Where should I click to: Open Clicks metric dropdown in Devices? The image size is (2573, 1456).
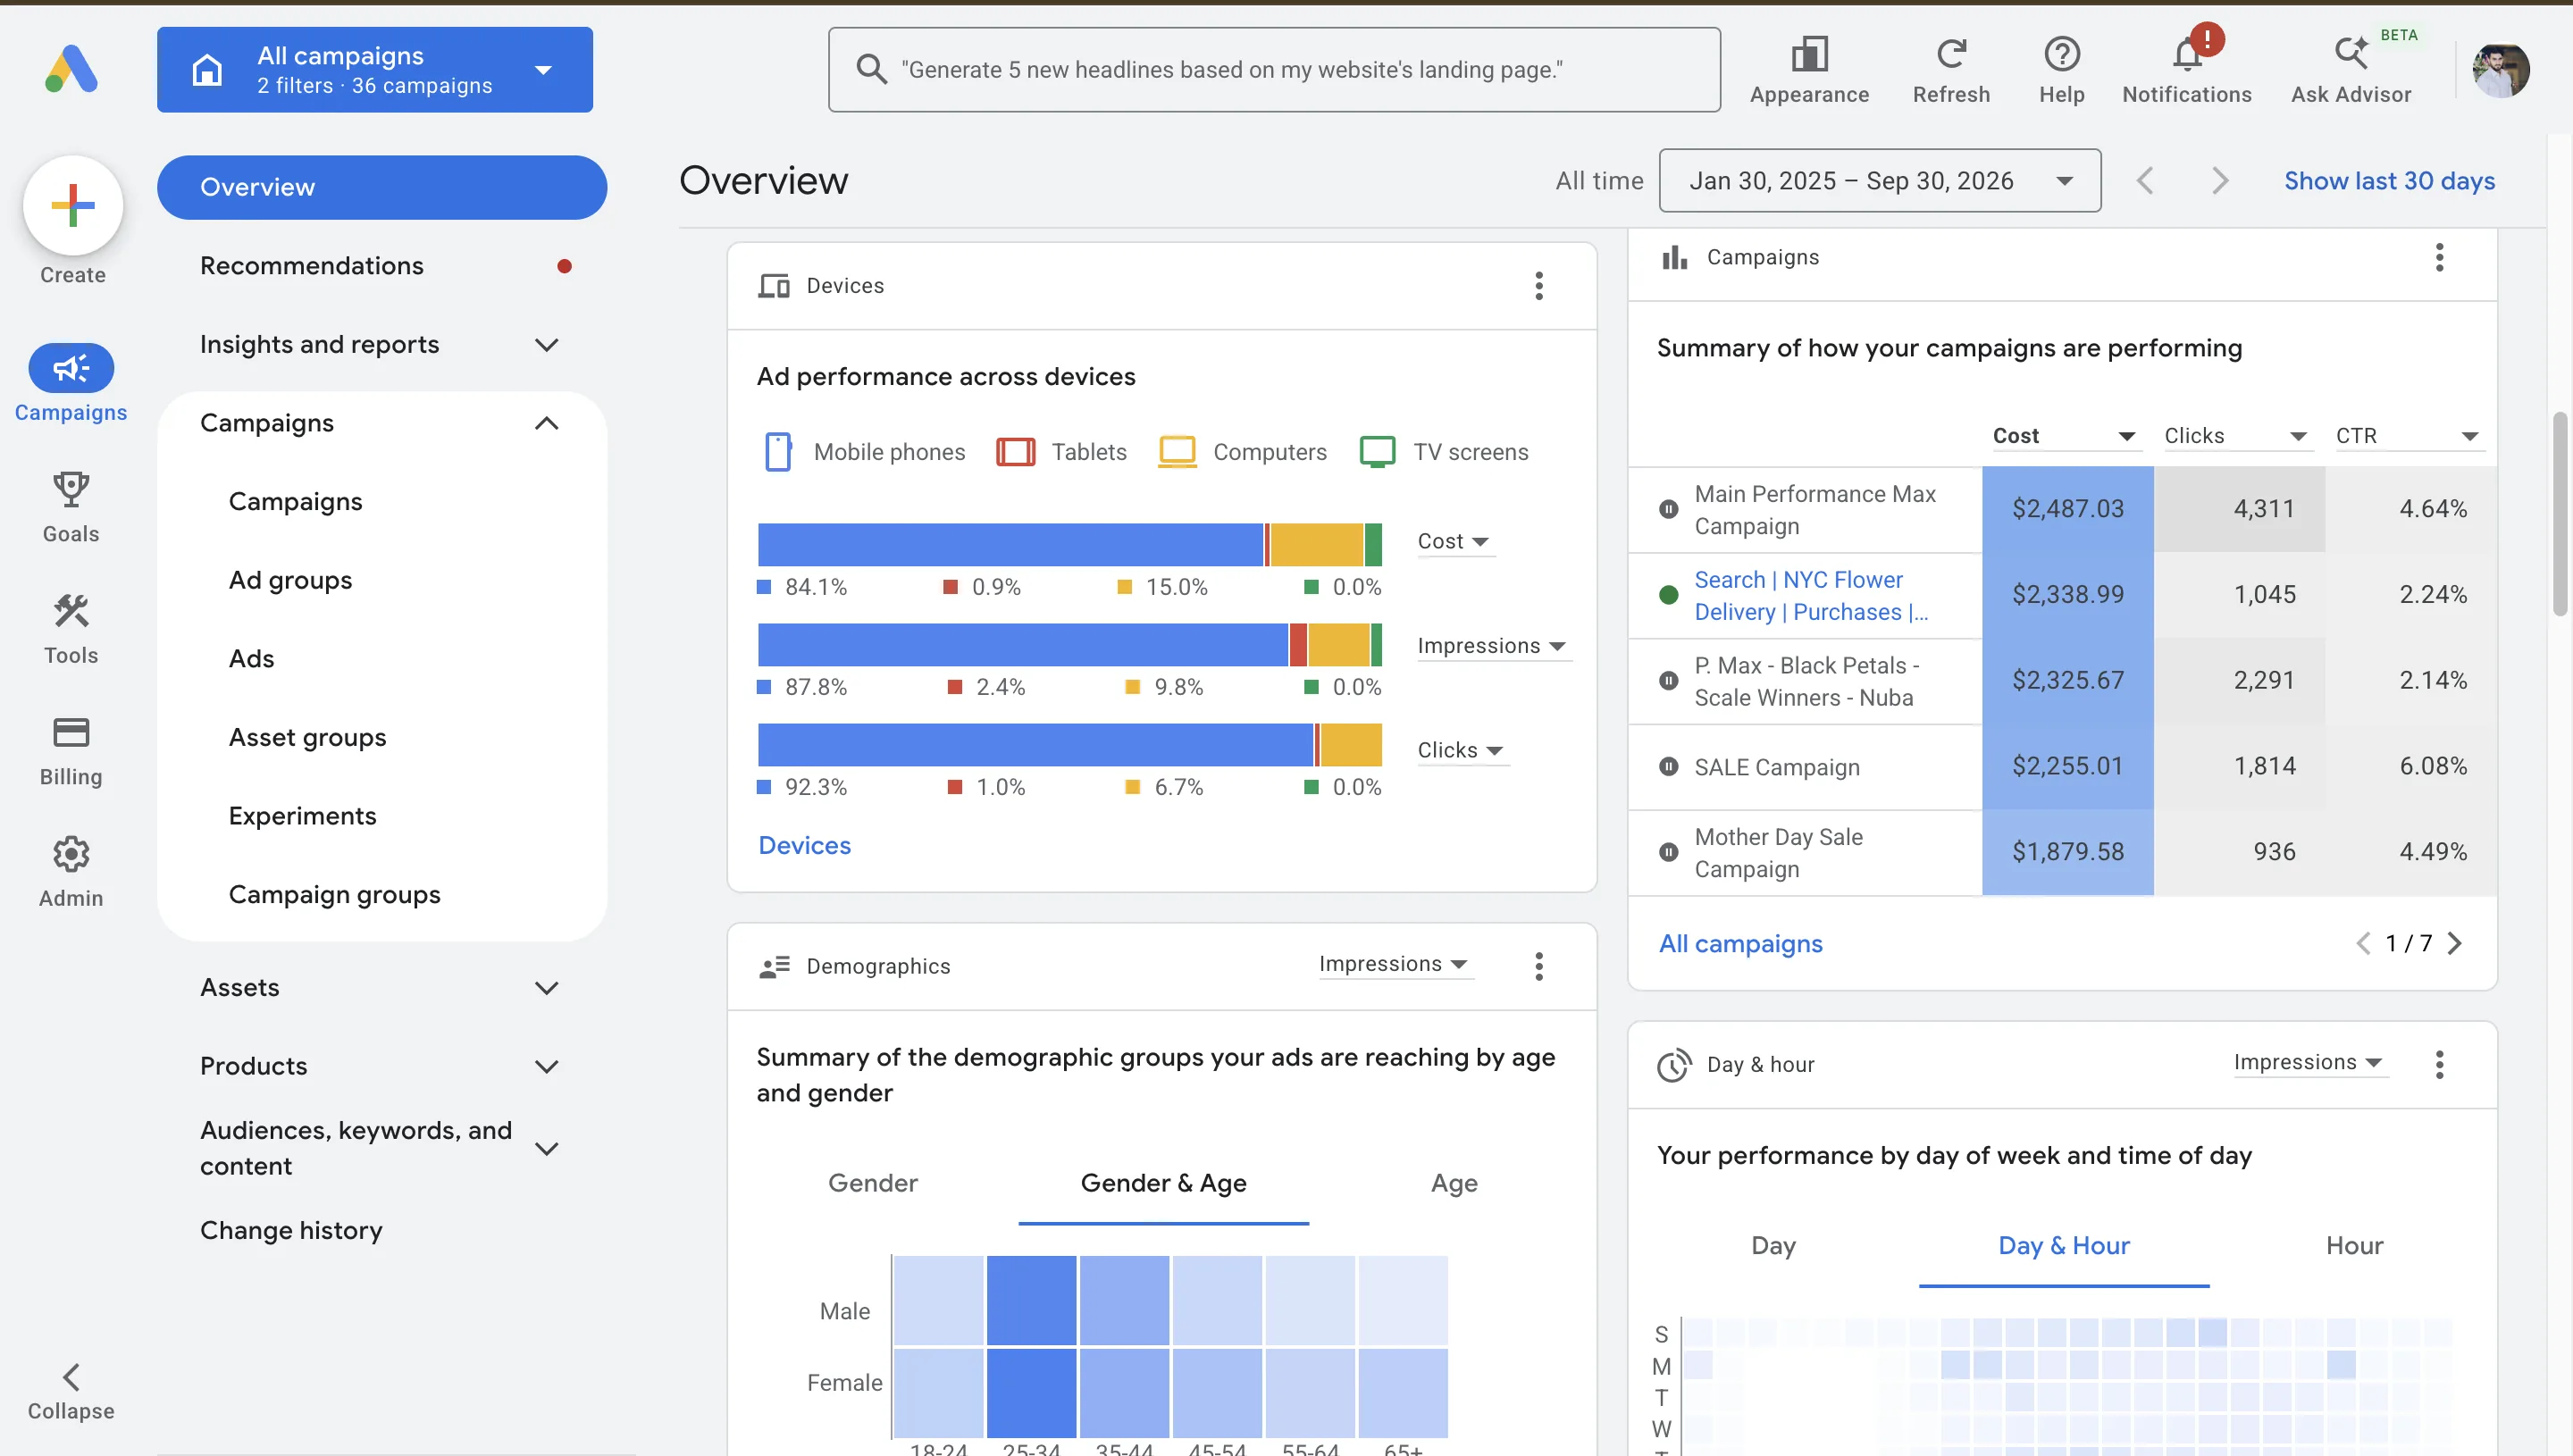click(1462, 750)
